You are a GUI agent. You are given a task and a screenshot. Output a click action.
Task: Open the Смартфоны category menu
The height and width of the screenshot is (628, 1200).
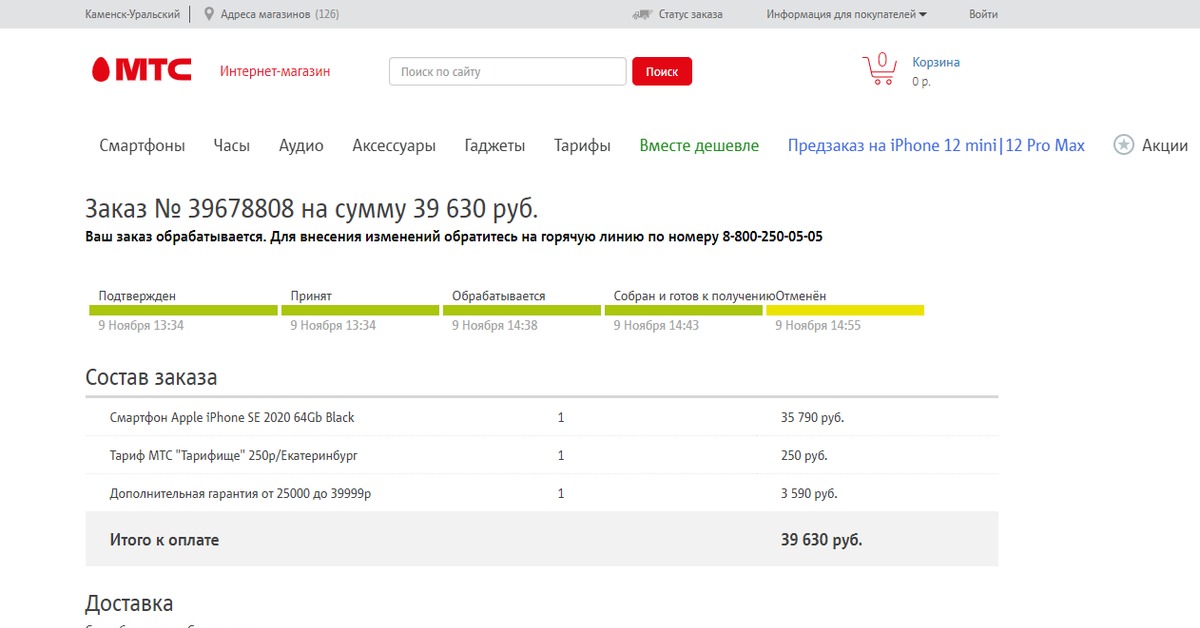(142, 146)
